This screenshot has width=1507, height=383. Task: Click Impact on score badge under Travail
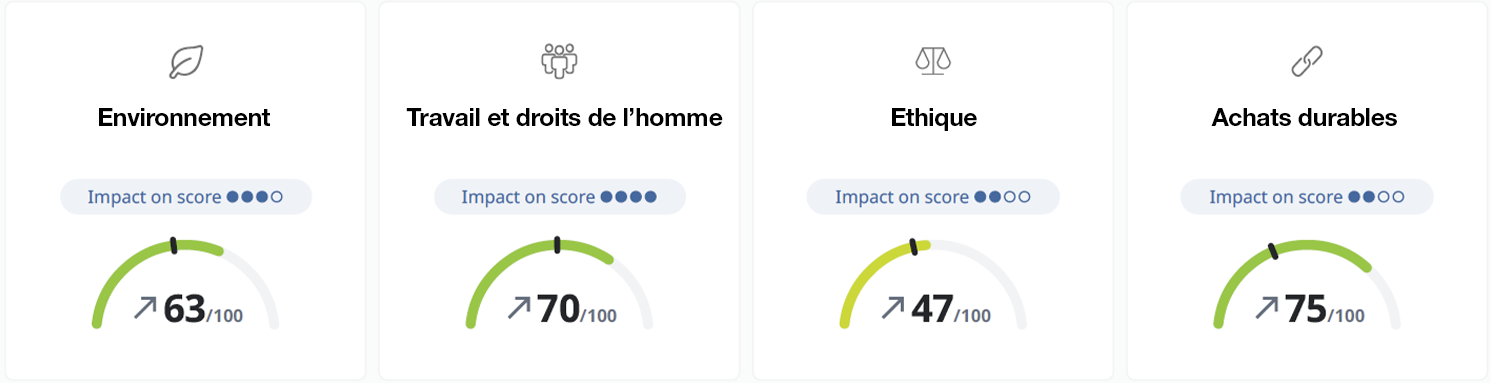point(560,197)
